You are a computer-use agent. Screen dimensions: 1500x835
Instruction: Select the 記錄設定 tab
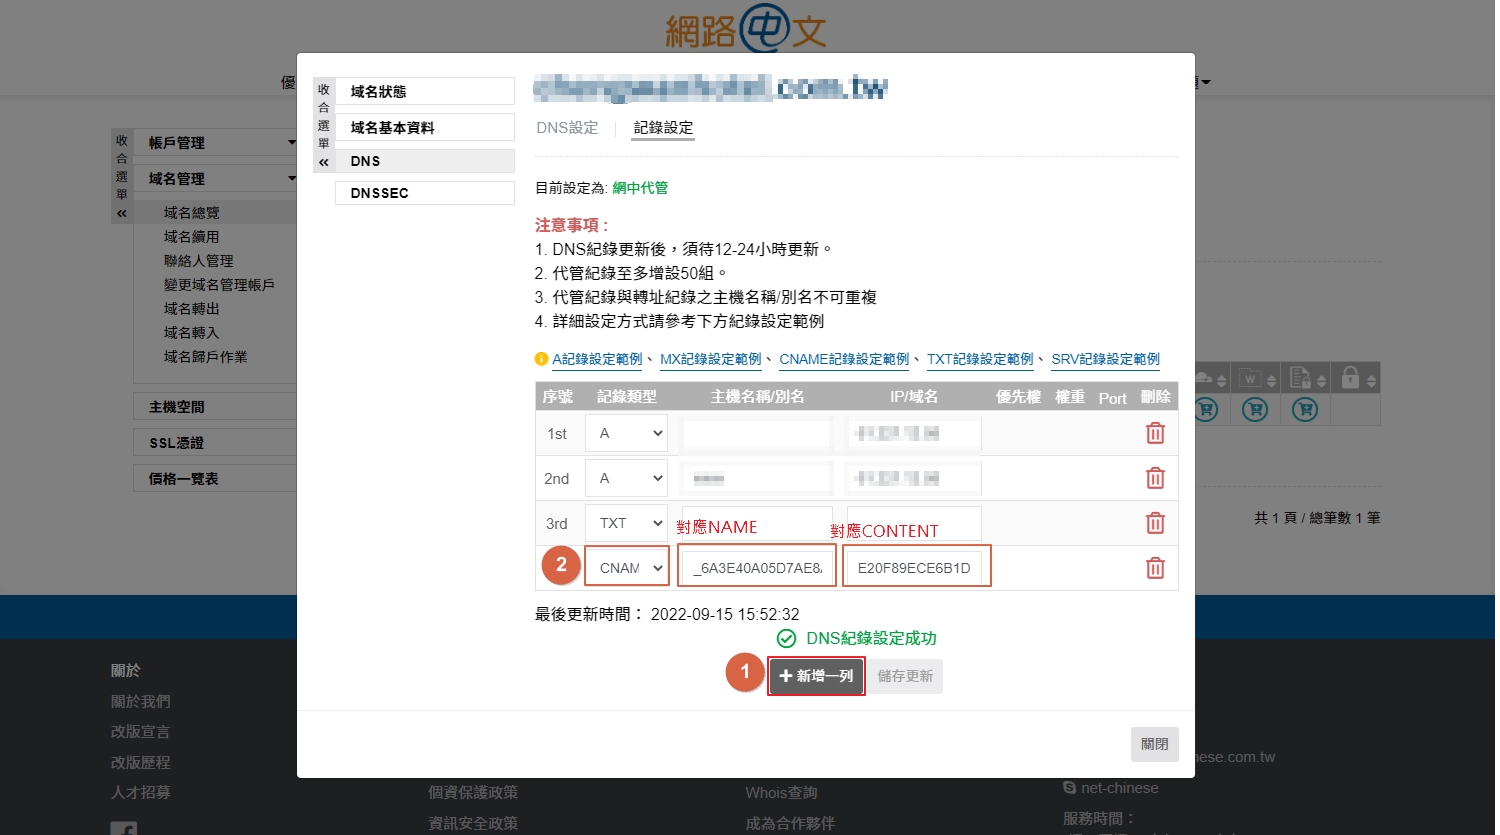pyautogui.click(x=663, y=128)
